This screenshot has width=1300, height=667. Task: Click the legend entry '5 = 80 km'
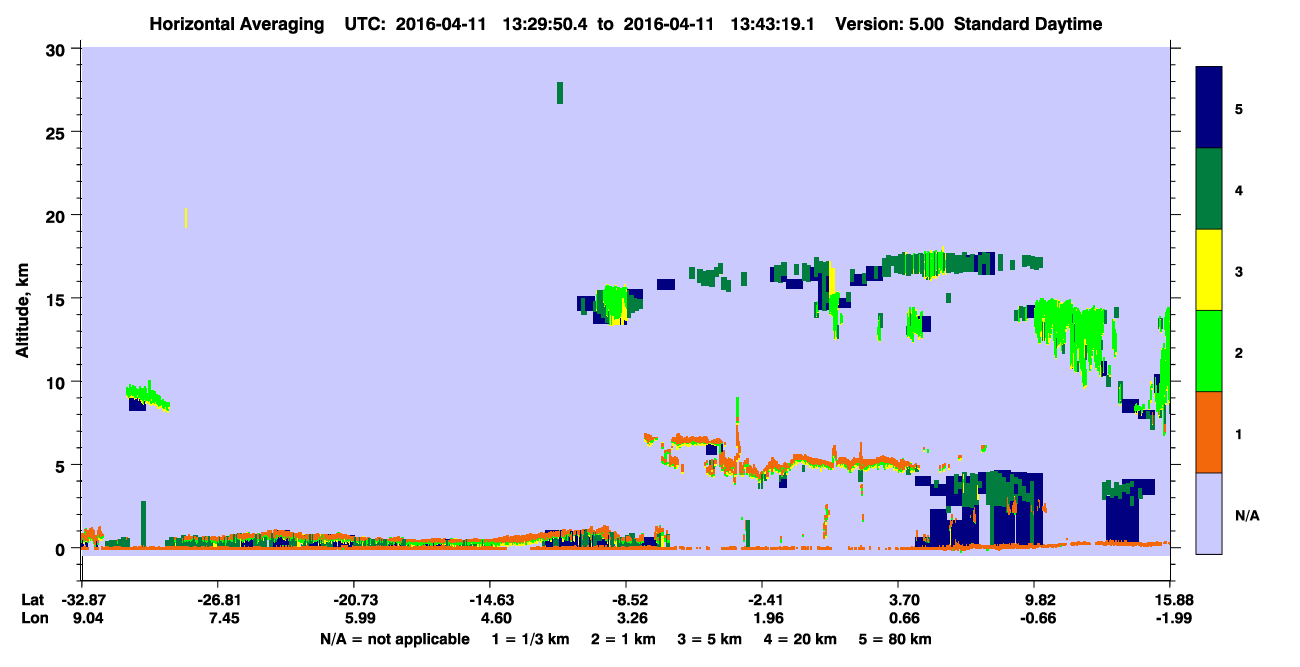(x=896, y=639)
